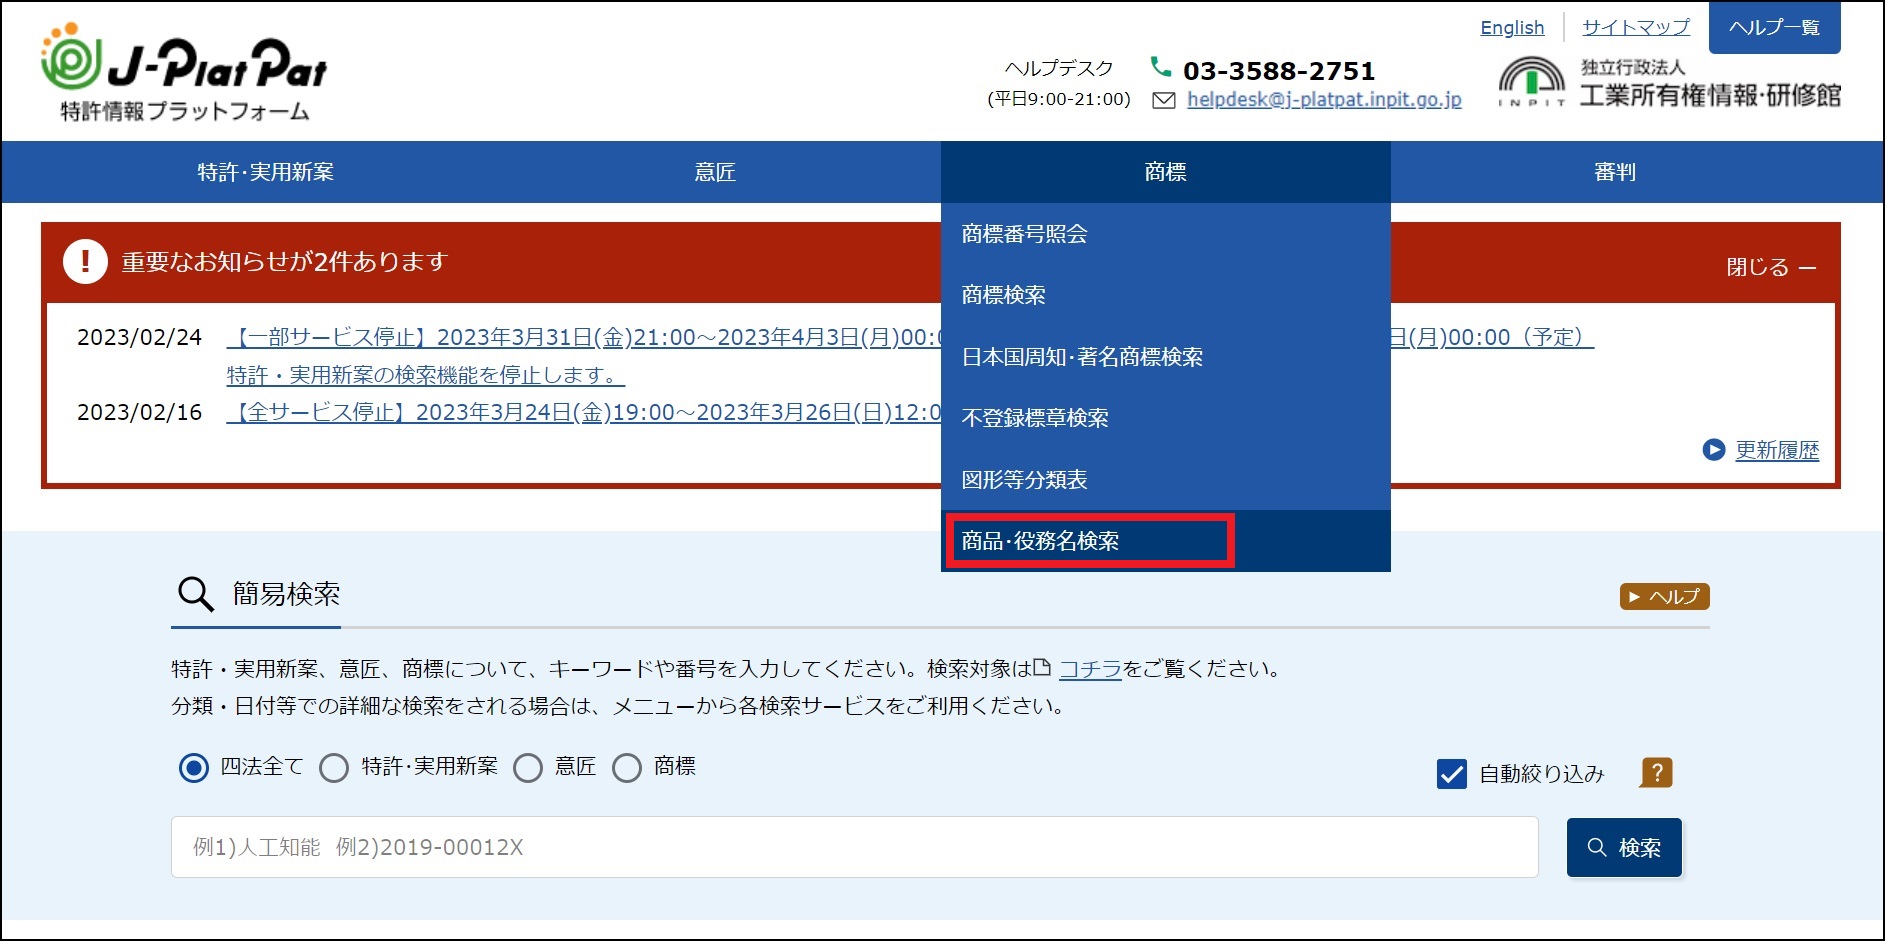
Task: Click the green phone icon
Action: pos(1160,68)
